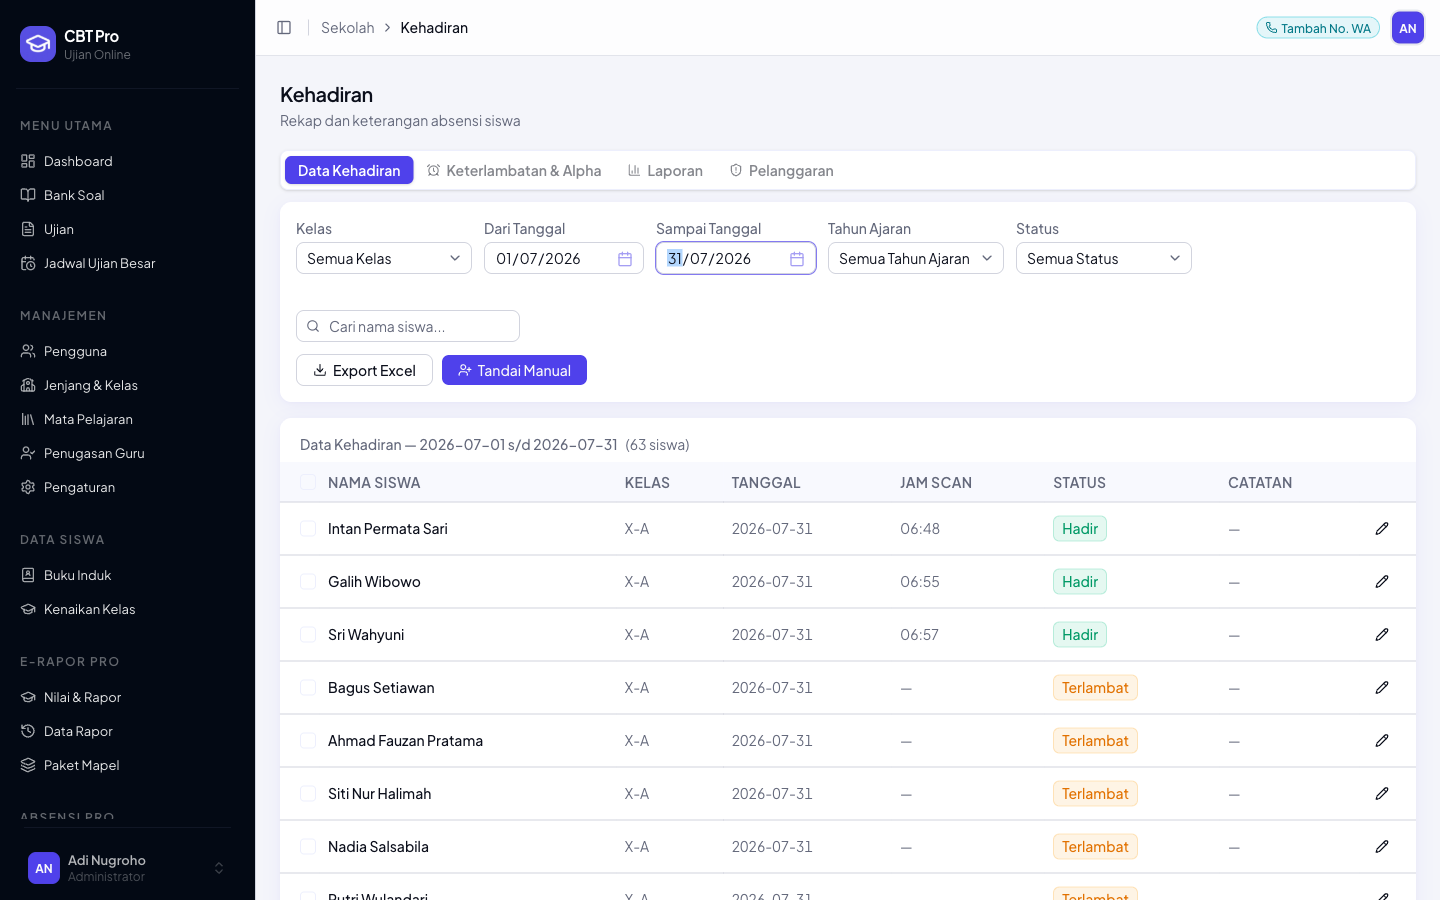Click the Tandai Manual button
1440x900 pixels.
coord(514,370)
